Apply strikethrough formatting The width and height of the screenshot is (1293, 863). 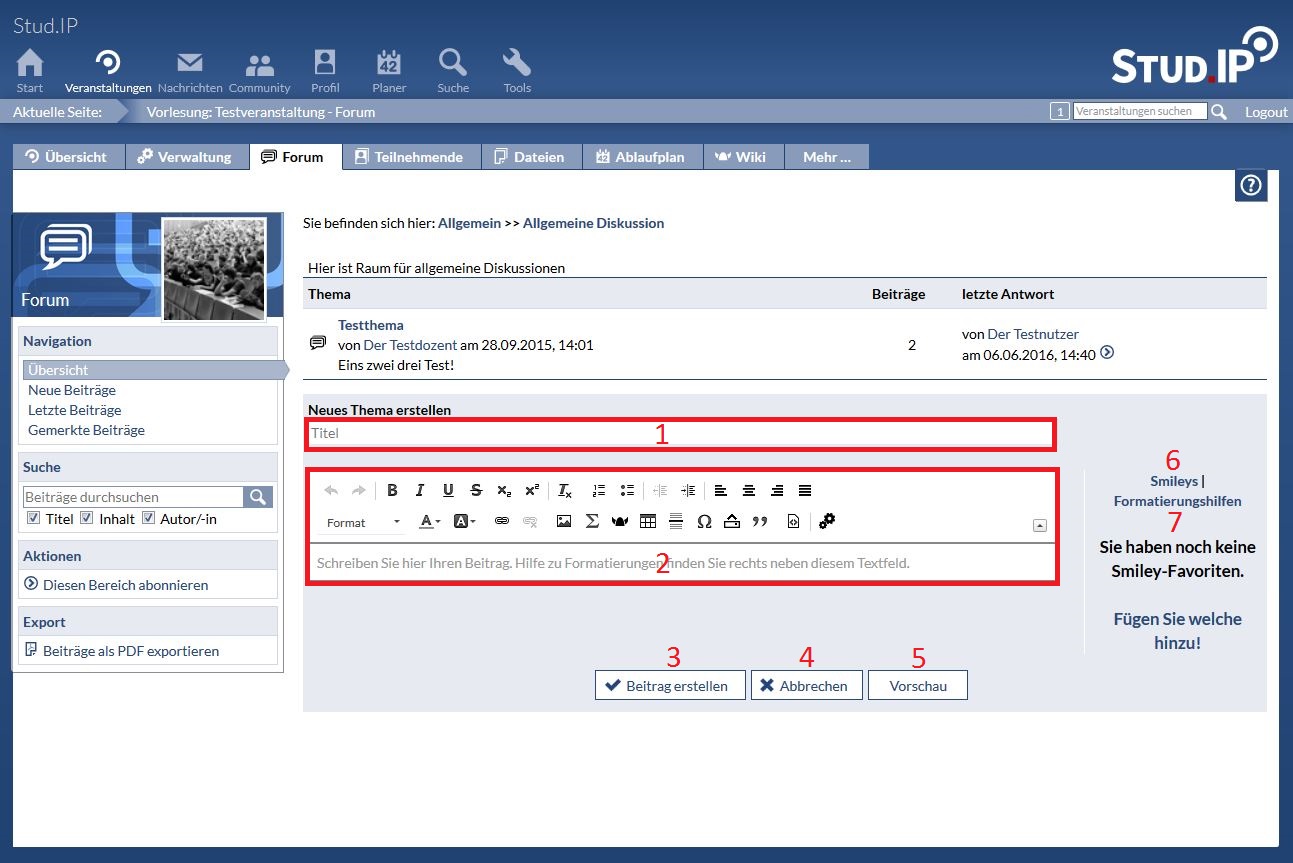pos(476,490)
